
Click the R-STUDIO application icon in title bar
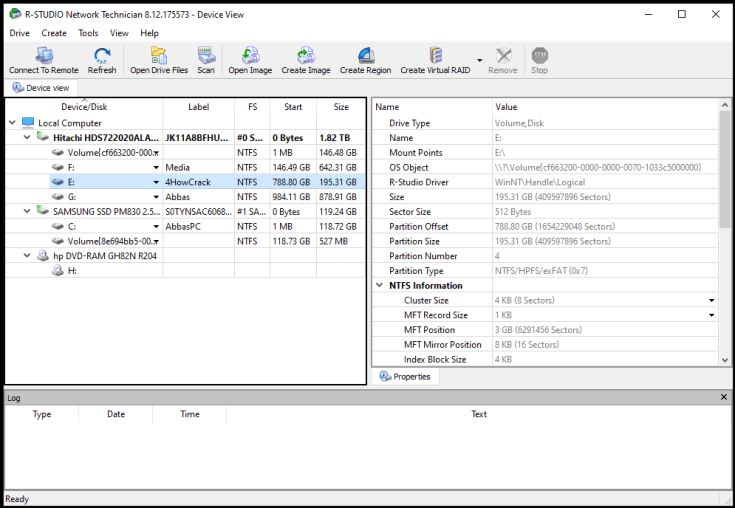tap(15, 14)
